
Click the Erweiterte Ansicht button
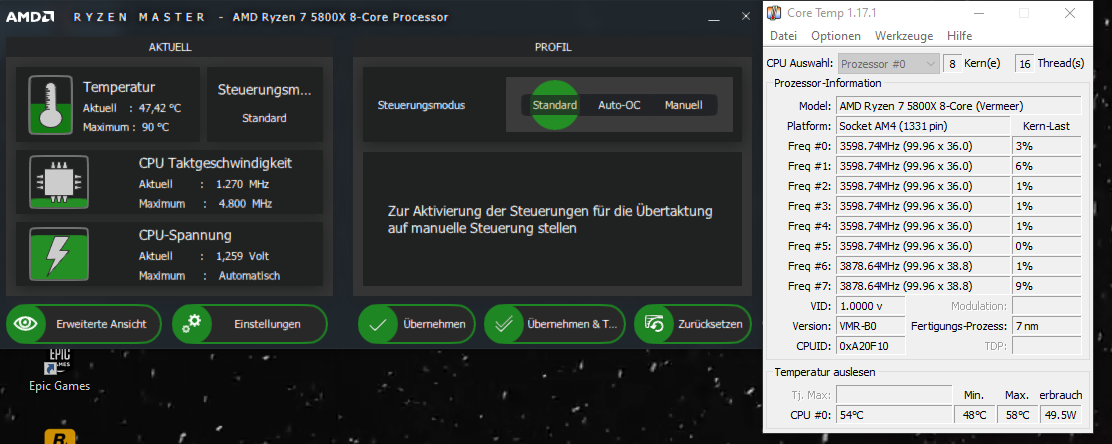[84, 324]
